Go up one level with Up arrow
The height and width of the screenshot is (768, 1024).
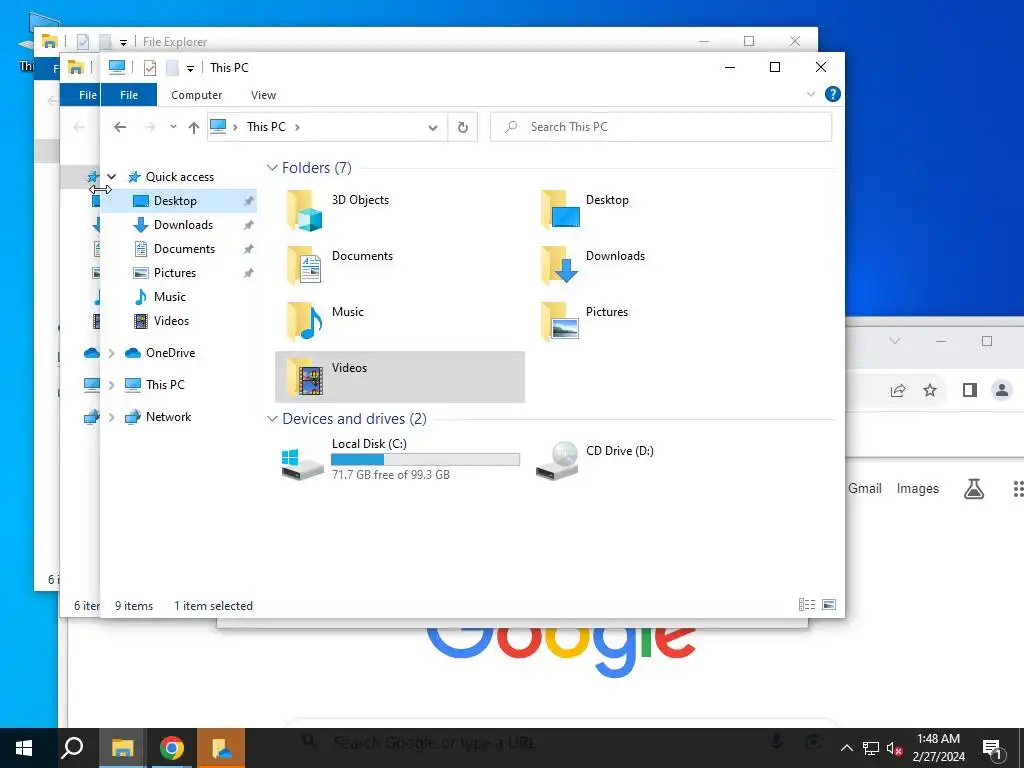(x=193, y=127)
